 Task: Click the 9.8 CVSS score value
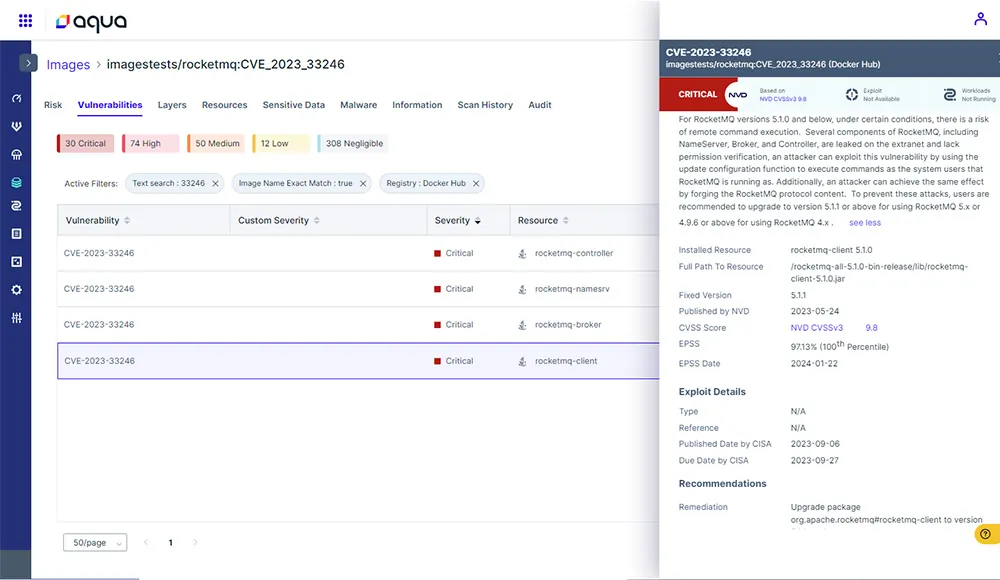click(x=871, y=328)
